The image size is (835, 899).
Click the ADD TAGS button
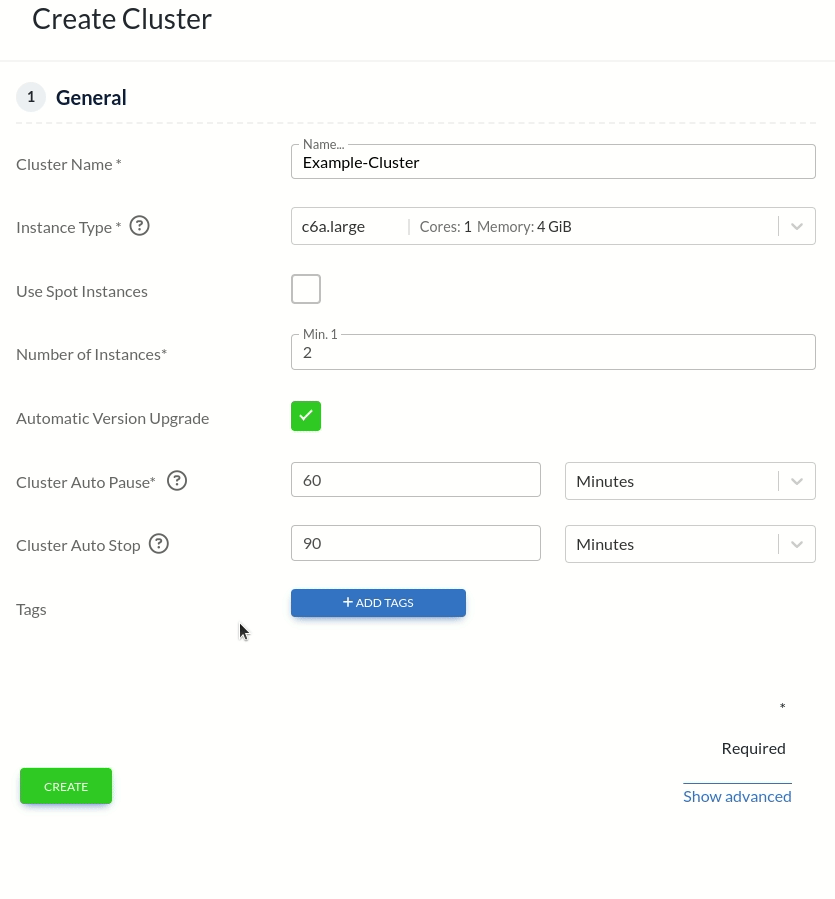click(378, 602)
